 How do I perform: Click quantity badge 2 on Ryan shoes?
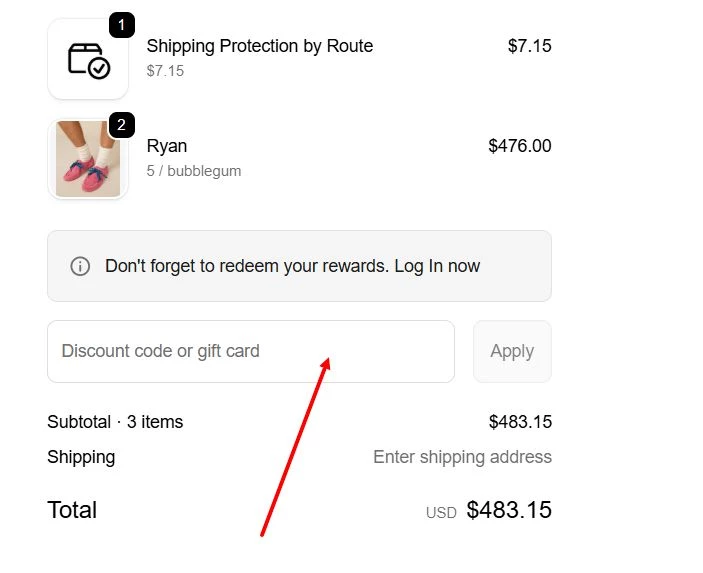point(121,125)
